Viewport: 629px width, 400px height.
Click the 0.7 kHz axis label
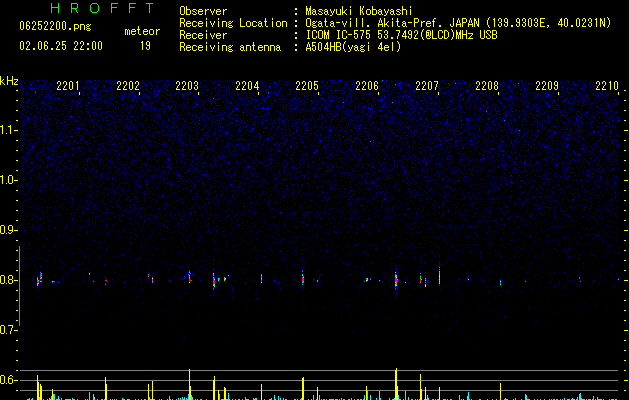click(x=8, y=330)
